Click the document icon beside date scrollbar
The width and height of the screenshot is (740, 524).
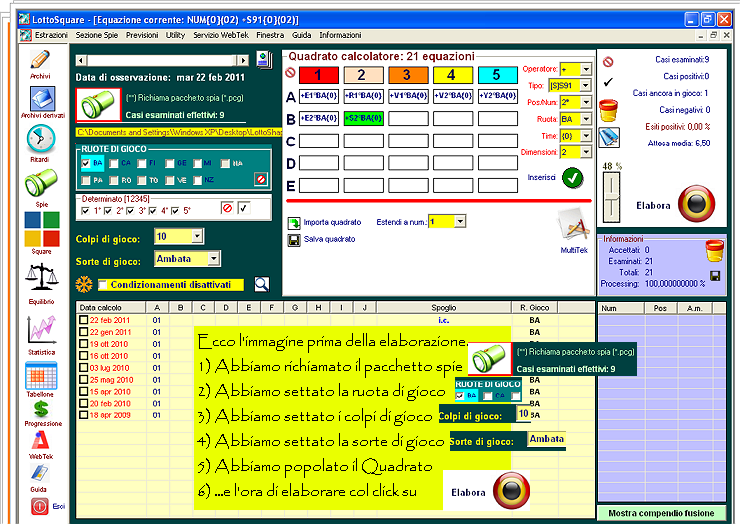264,60
